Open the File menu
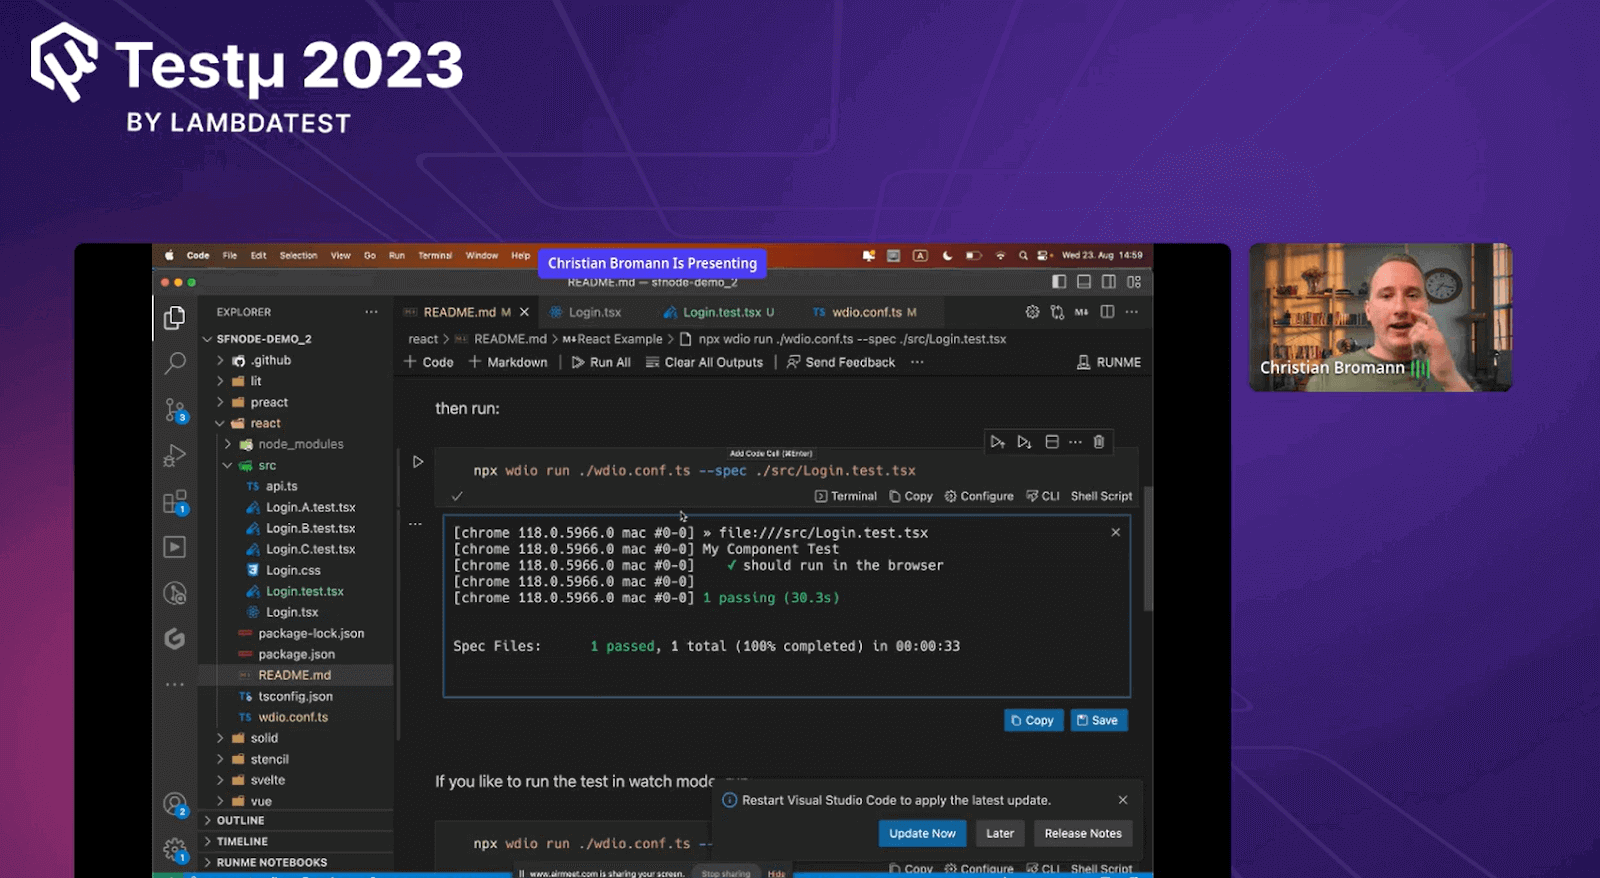 (x=230, y=255)
